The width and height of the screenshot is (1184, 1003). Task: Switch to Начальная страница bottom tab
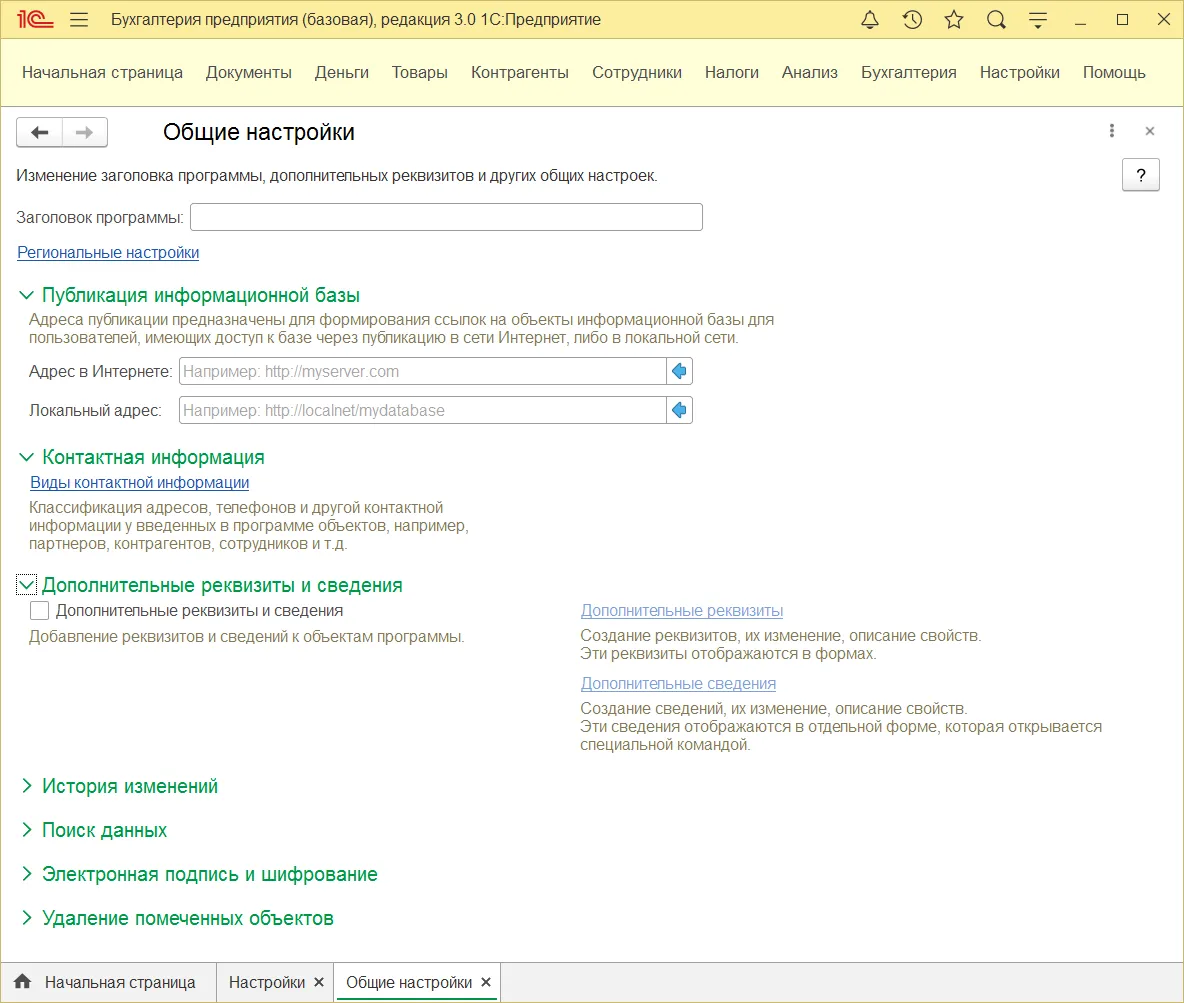pyautogui.click(x=109, y=982)
